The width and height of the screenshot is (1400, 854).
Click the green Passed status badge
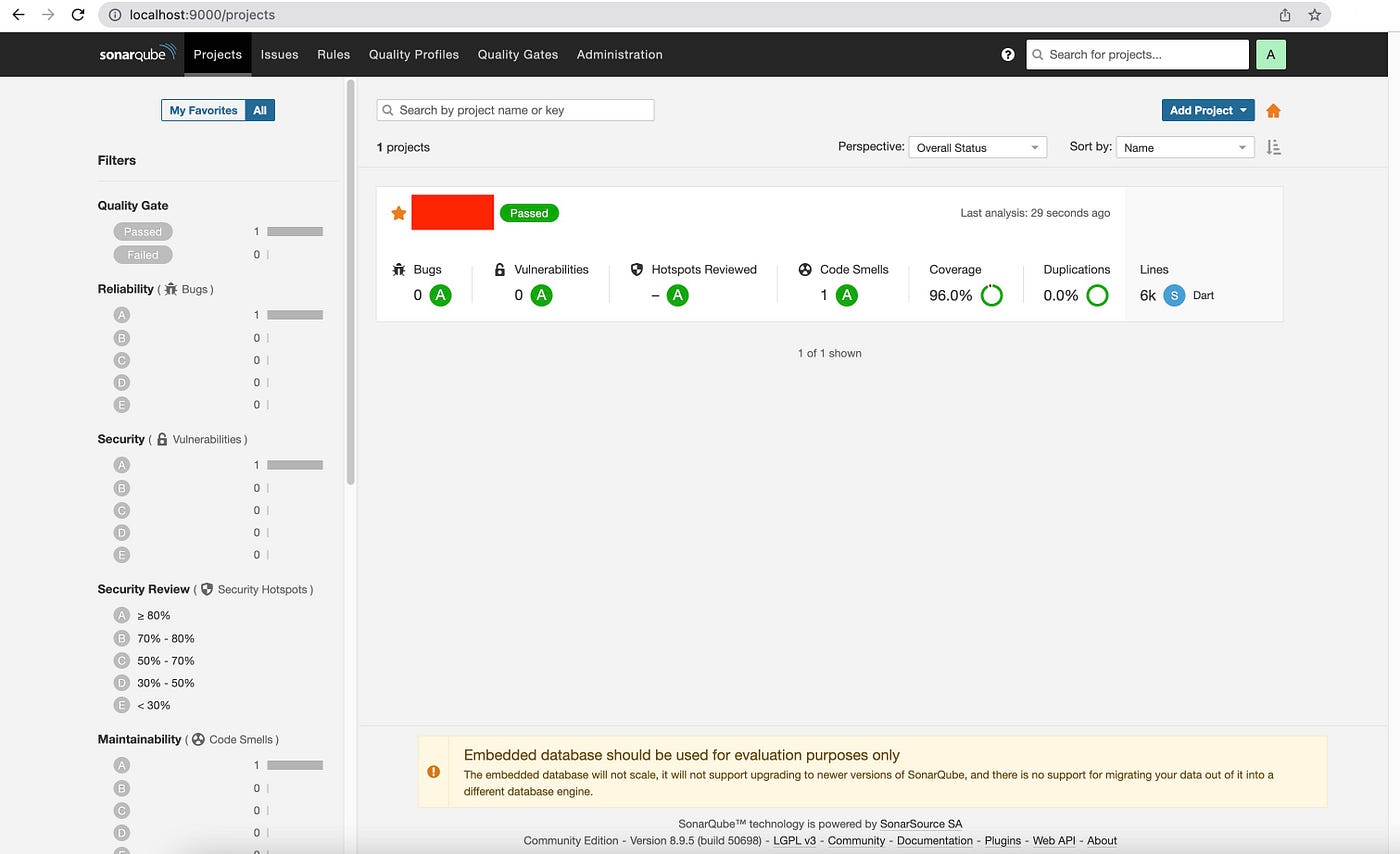point(529,213)
